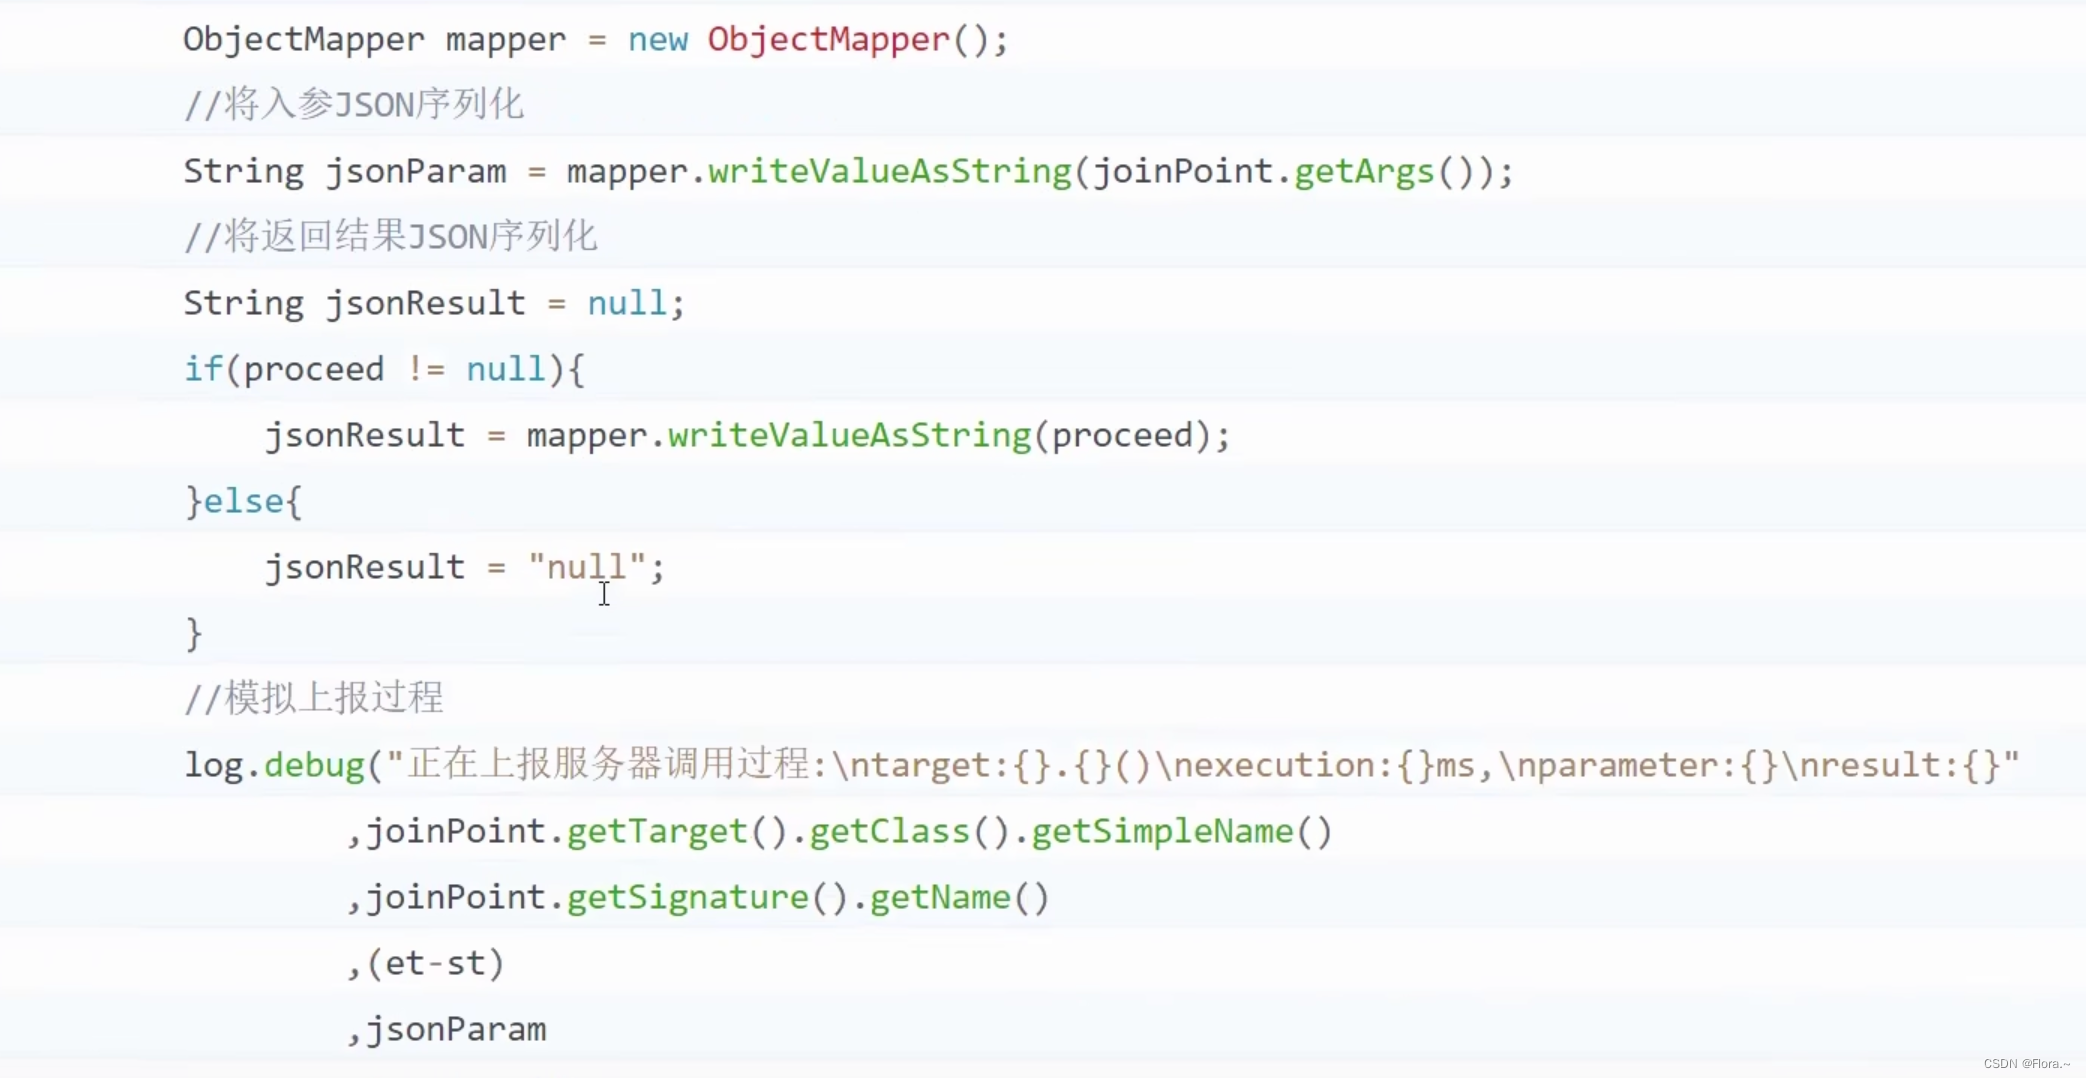Screen dimensions: 2086x1078
Task: Click the 'String jsonParam' declaration line
Action: (848, 171)
